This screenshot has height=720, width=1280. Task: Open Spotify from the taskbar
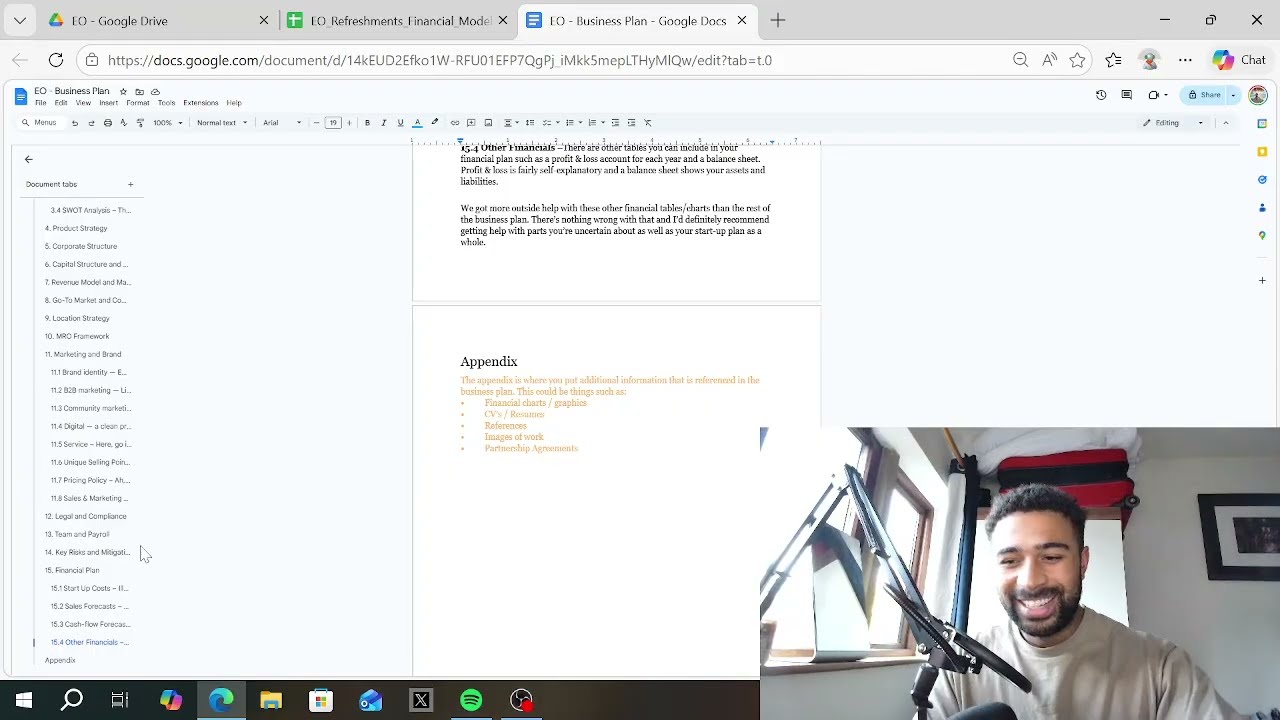pyautogui.click(x=471, y=700)
